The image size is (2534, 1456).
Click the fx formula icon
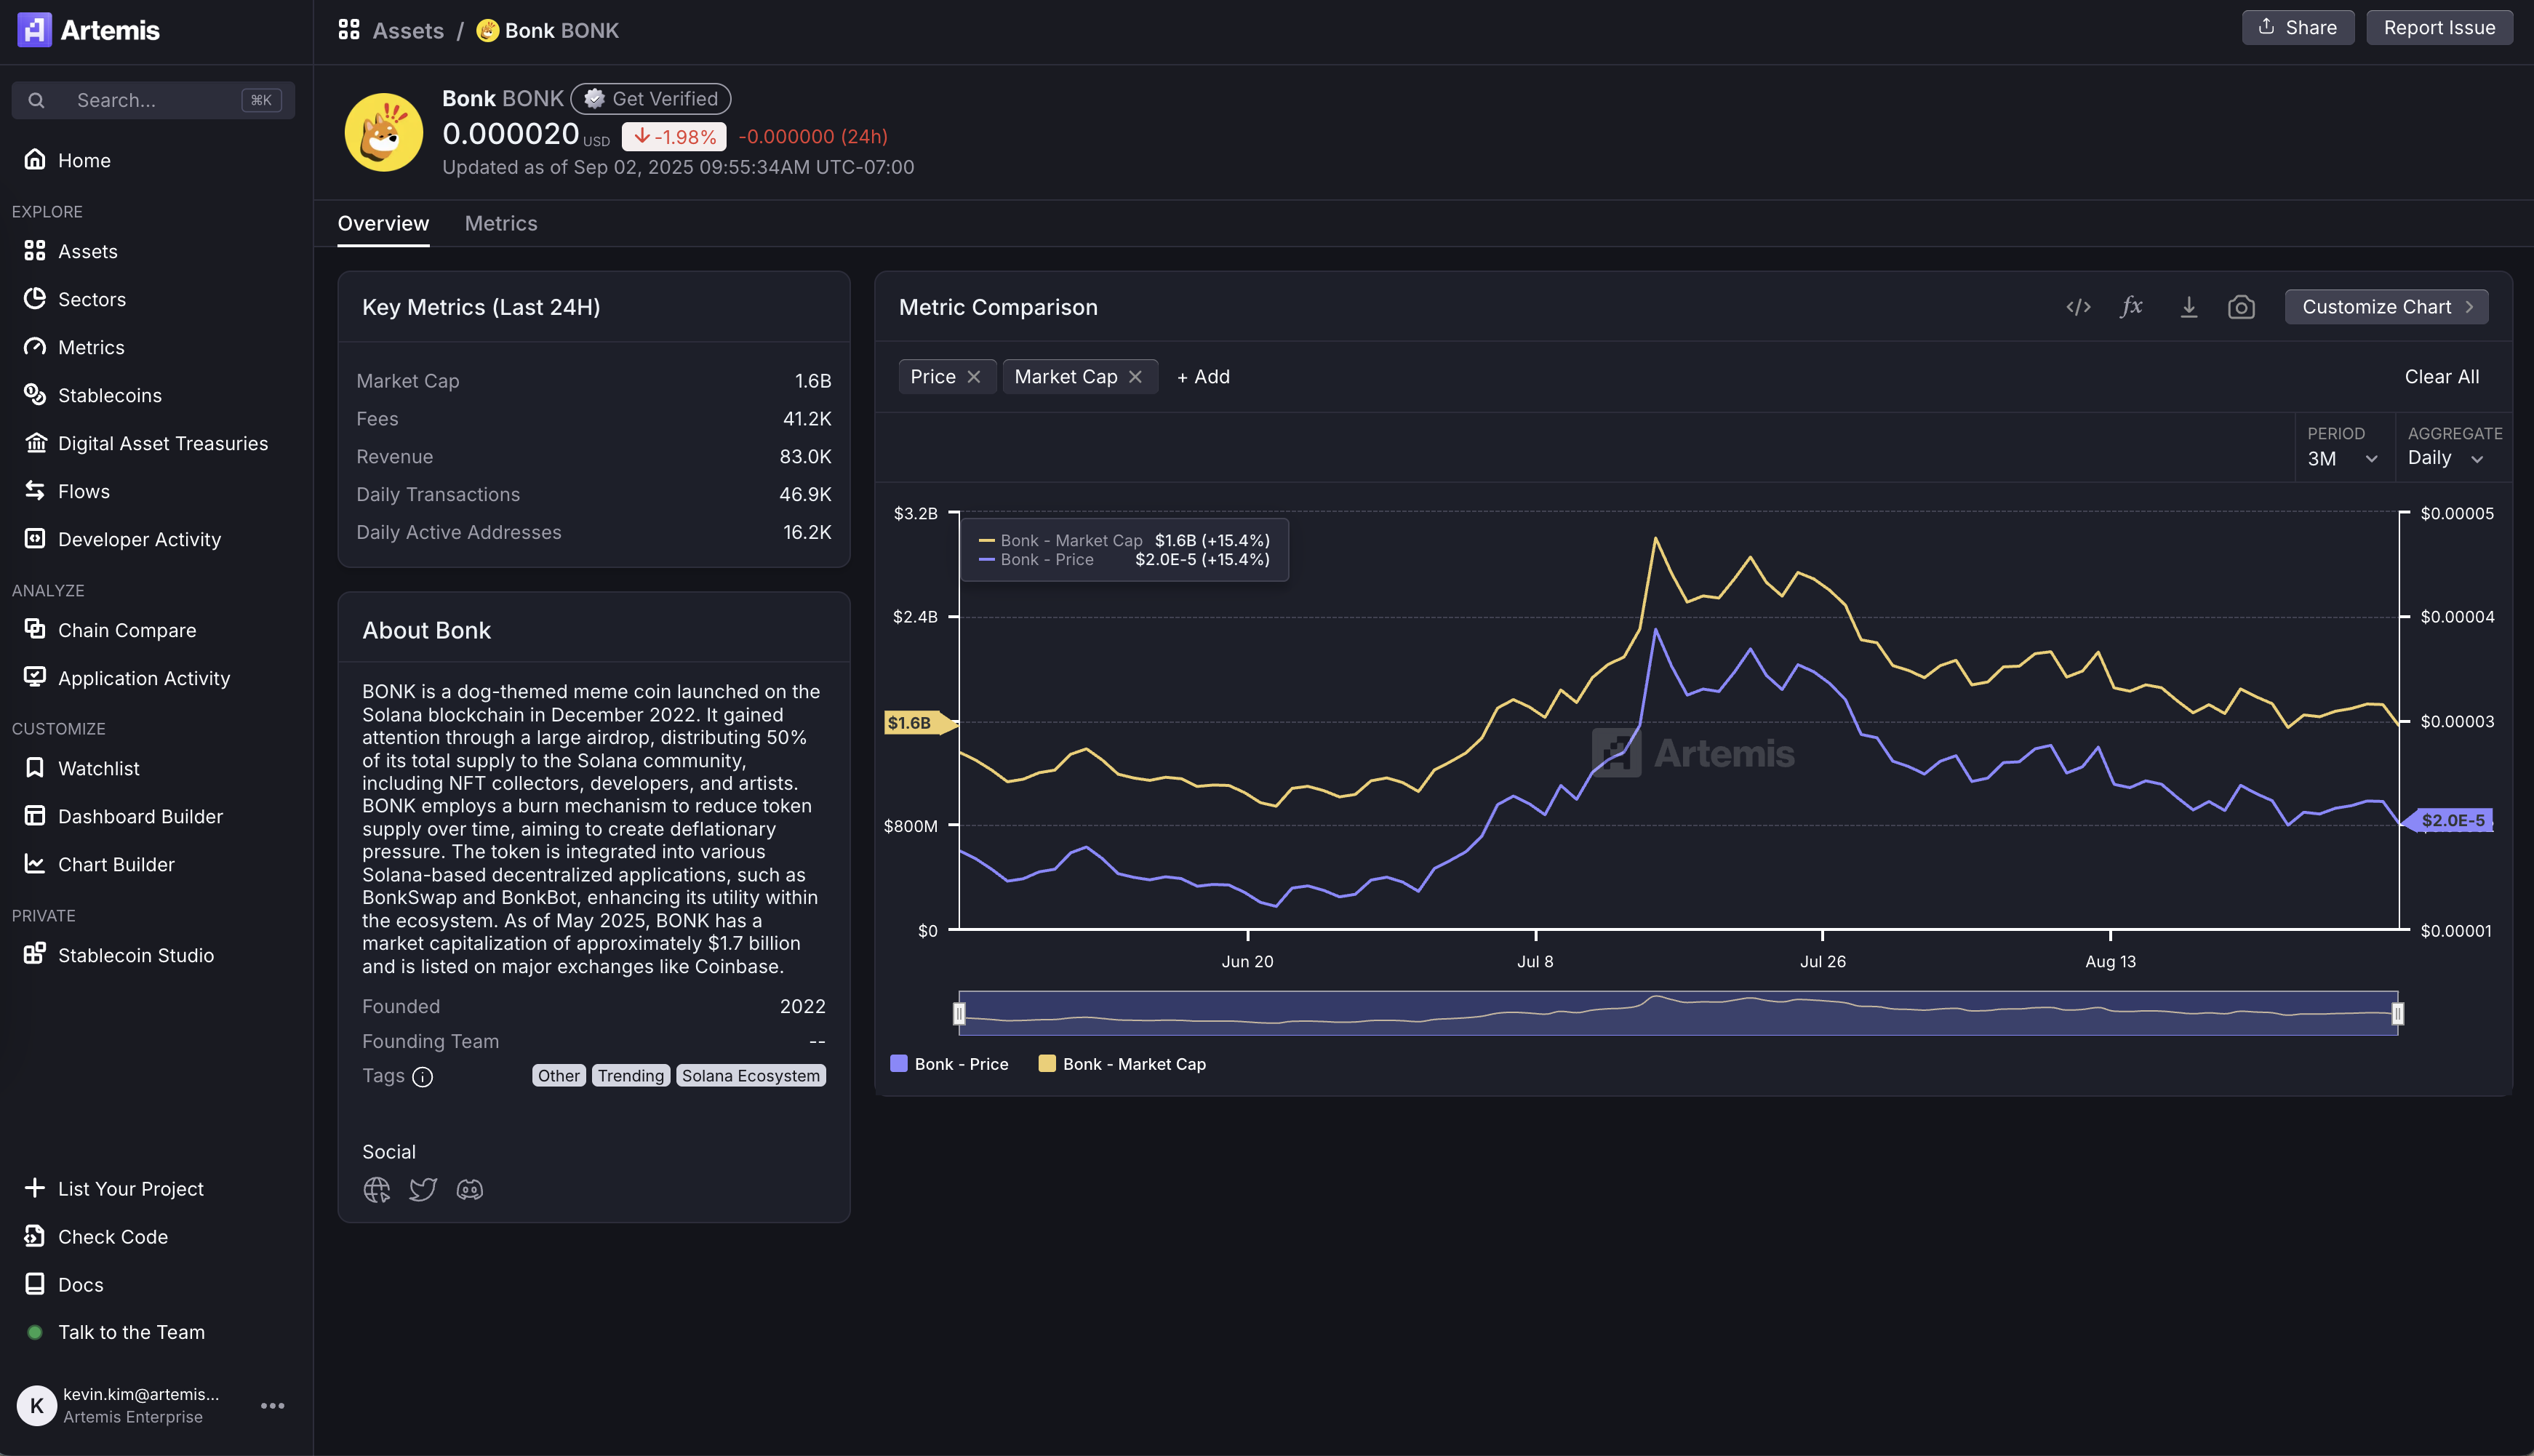2131,307
